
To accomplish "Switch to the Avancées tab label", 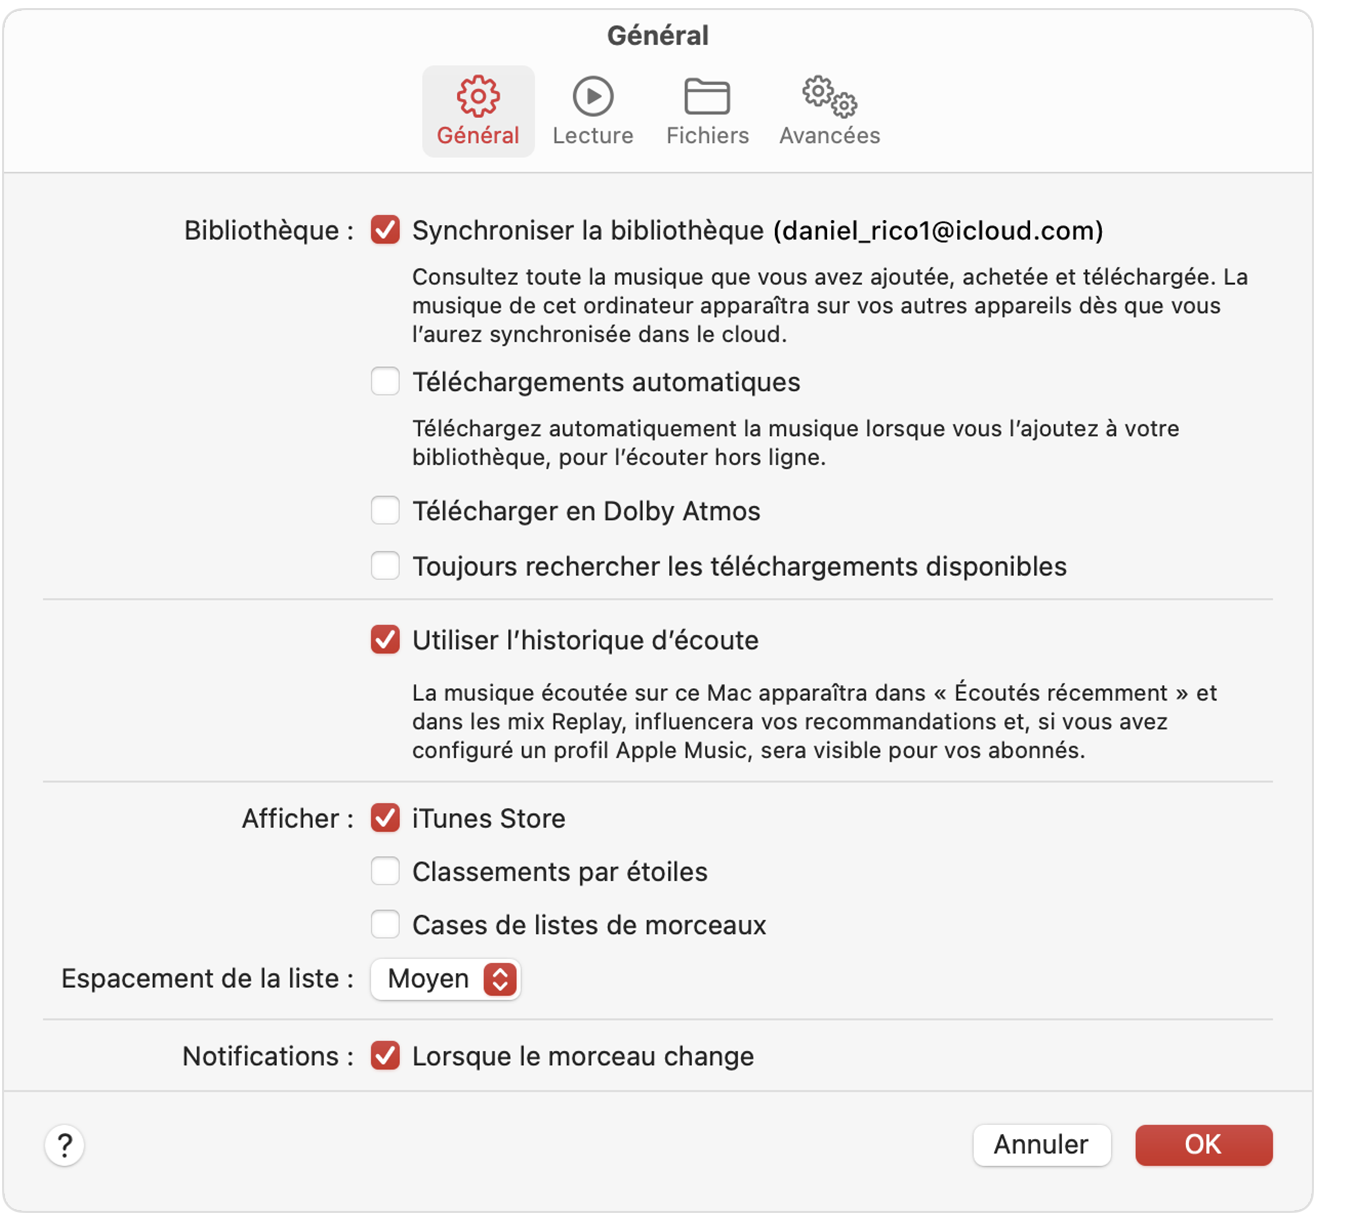I will [x=829, y=136].
